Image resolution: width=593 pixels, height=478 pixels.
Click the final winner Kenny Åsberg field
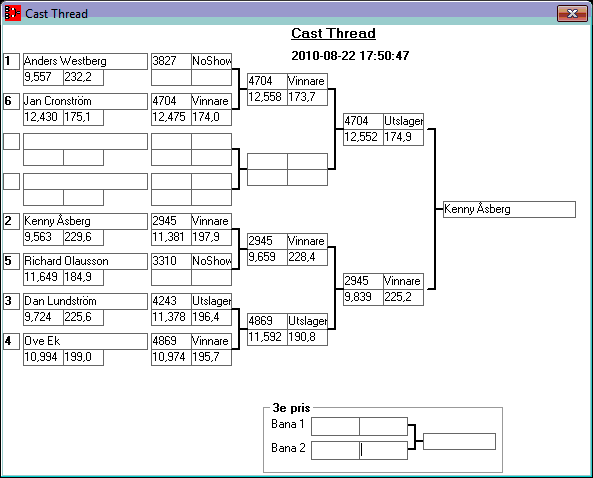coord(509,210)
